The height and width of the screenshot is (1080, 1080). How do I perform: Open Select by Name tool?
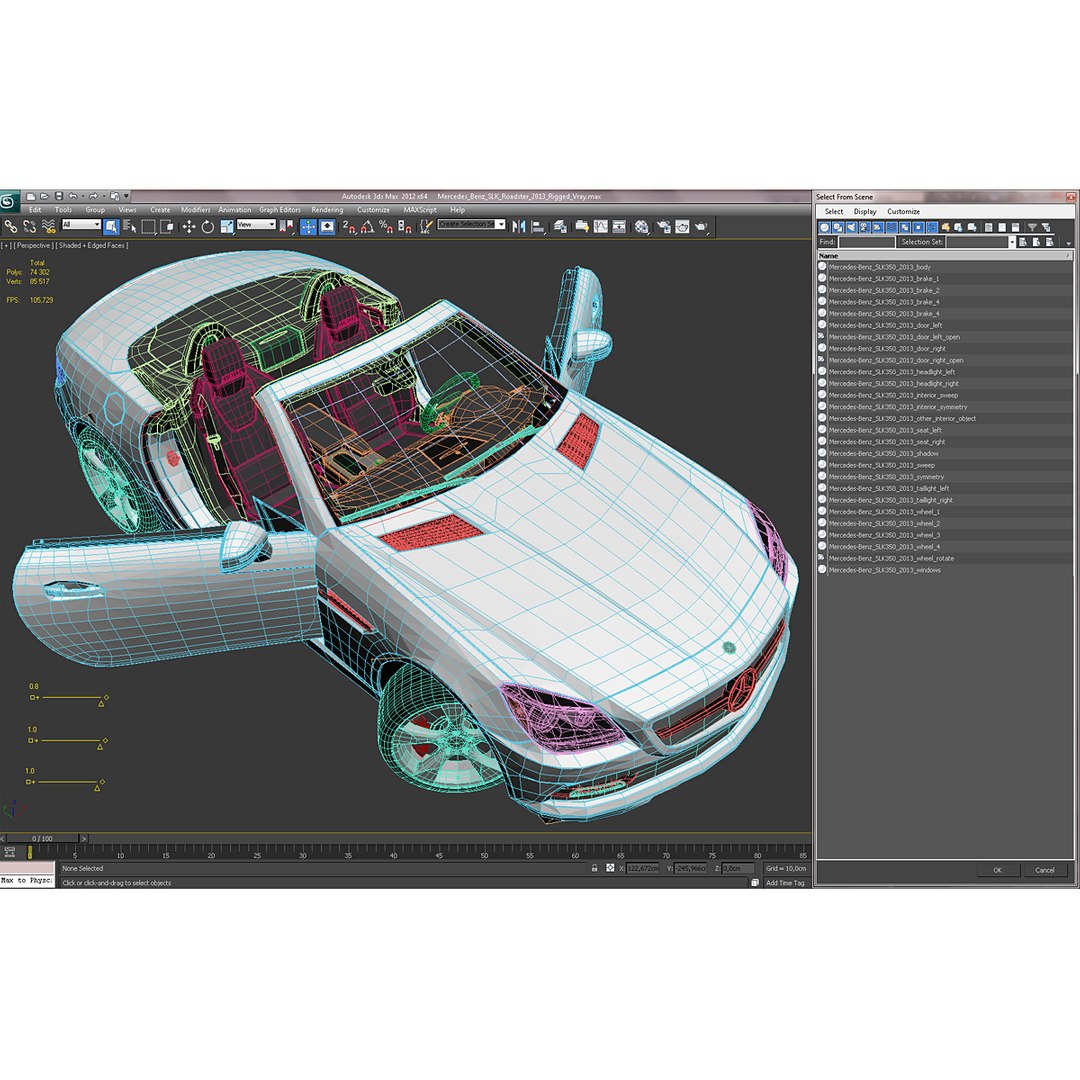click(x=129, y=226)
